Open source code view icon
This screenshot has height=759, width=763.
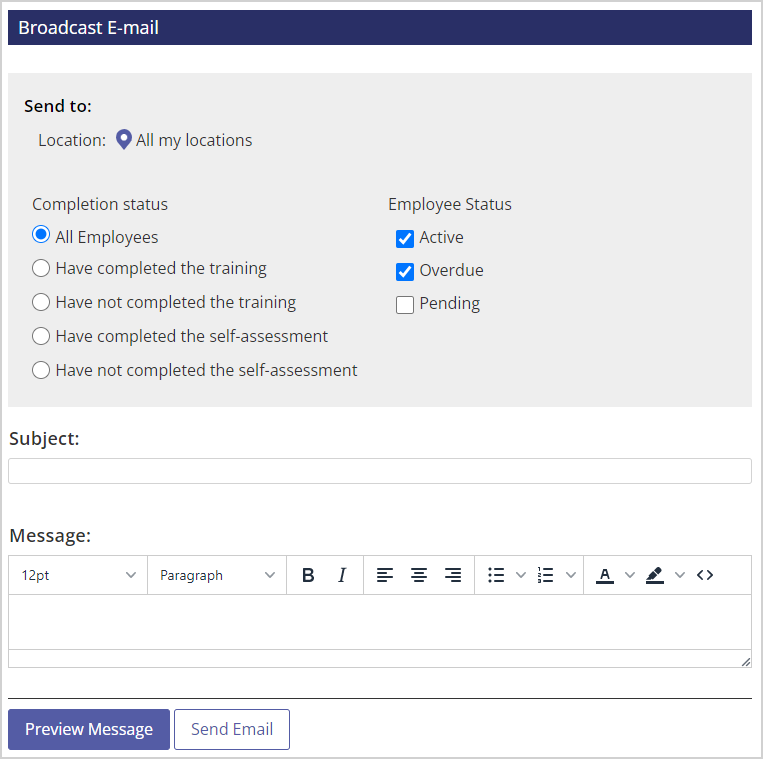click(705, 575)
